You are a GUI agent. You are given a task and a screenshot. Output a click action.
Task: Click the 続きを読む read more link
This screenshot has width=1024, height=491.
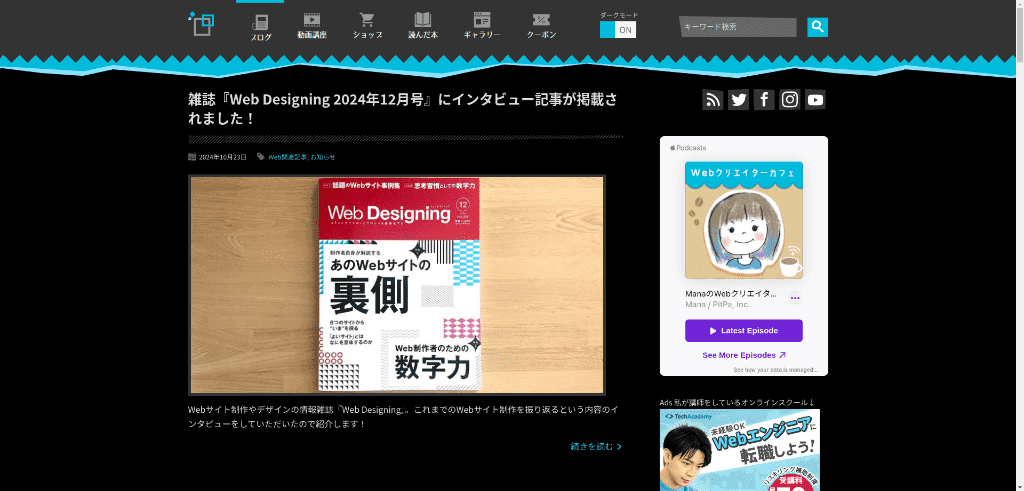point(596,446)
